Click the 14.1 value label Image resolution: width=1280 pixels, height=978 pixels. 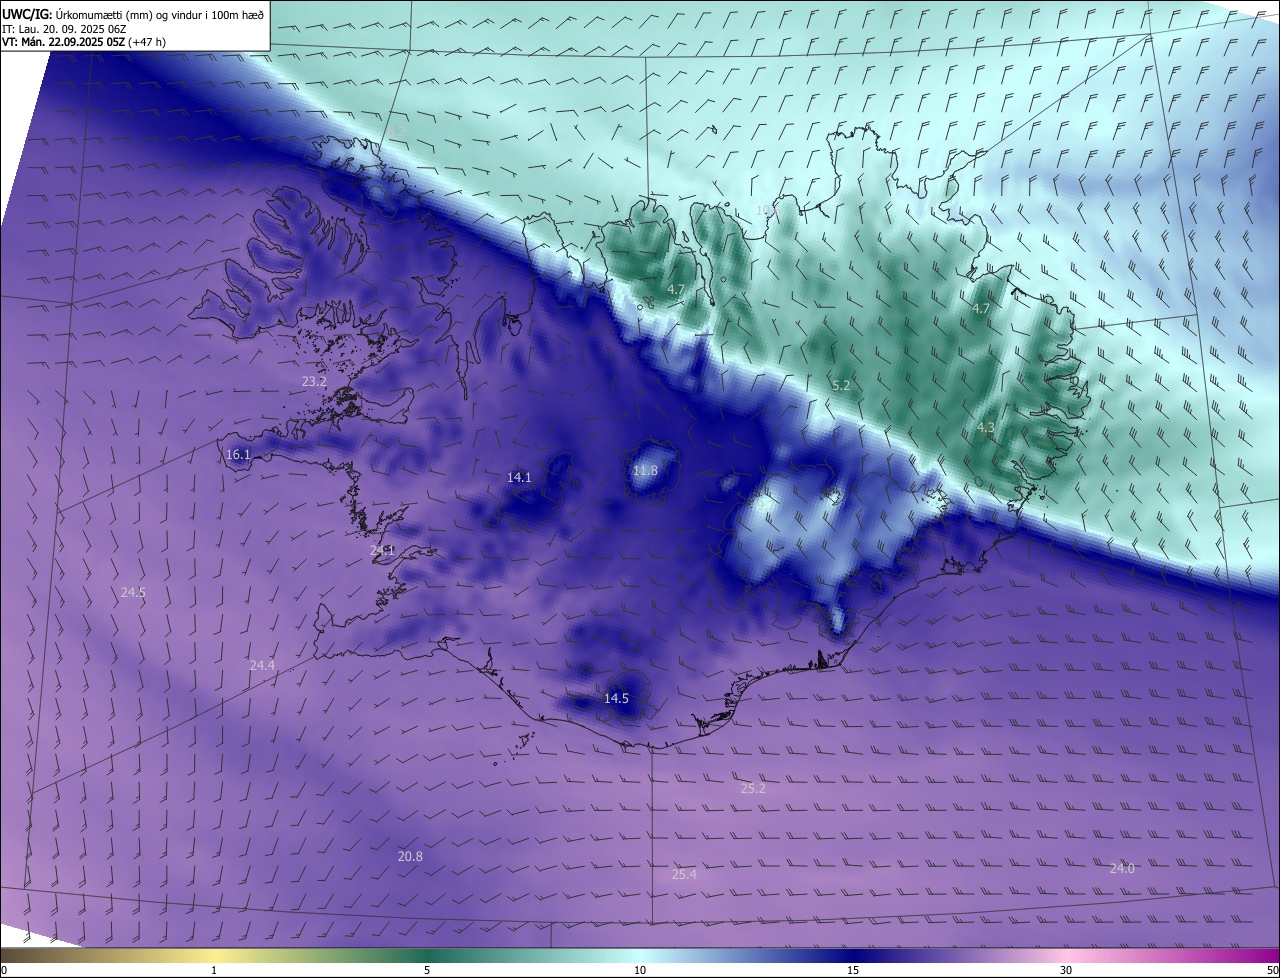tap(519, 477)
